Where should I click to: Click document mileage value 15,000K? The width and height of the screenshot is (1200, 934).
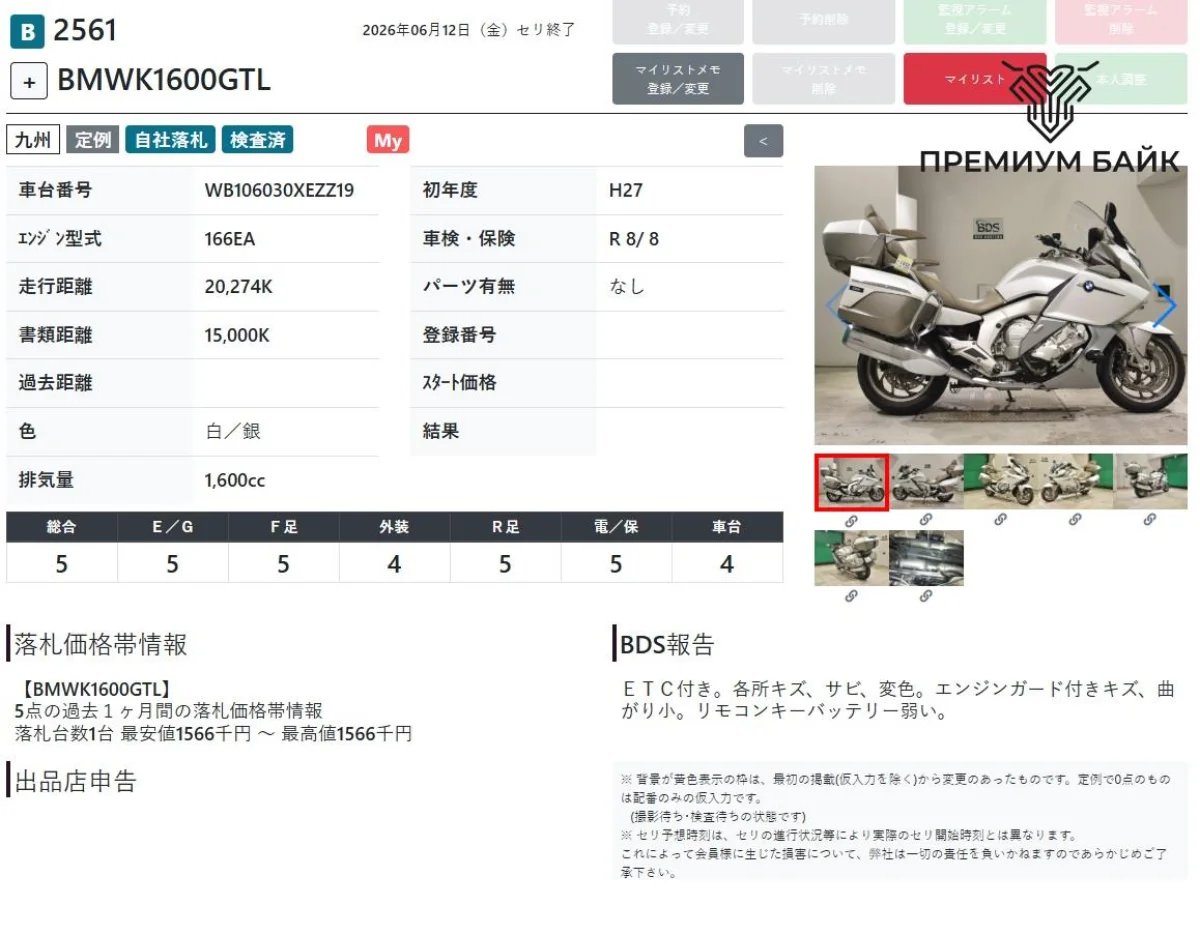(237, 335)
